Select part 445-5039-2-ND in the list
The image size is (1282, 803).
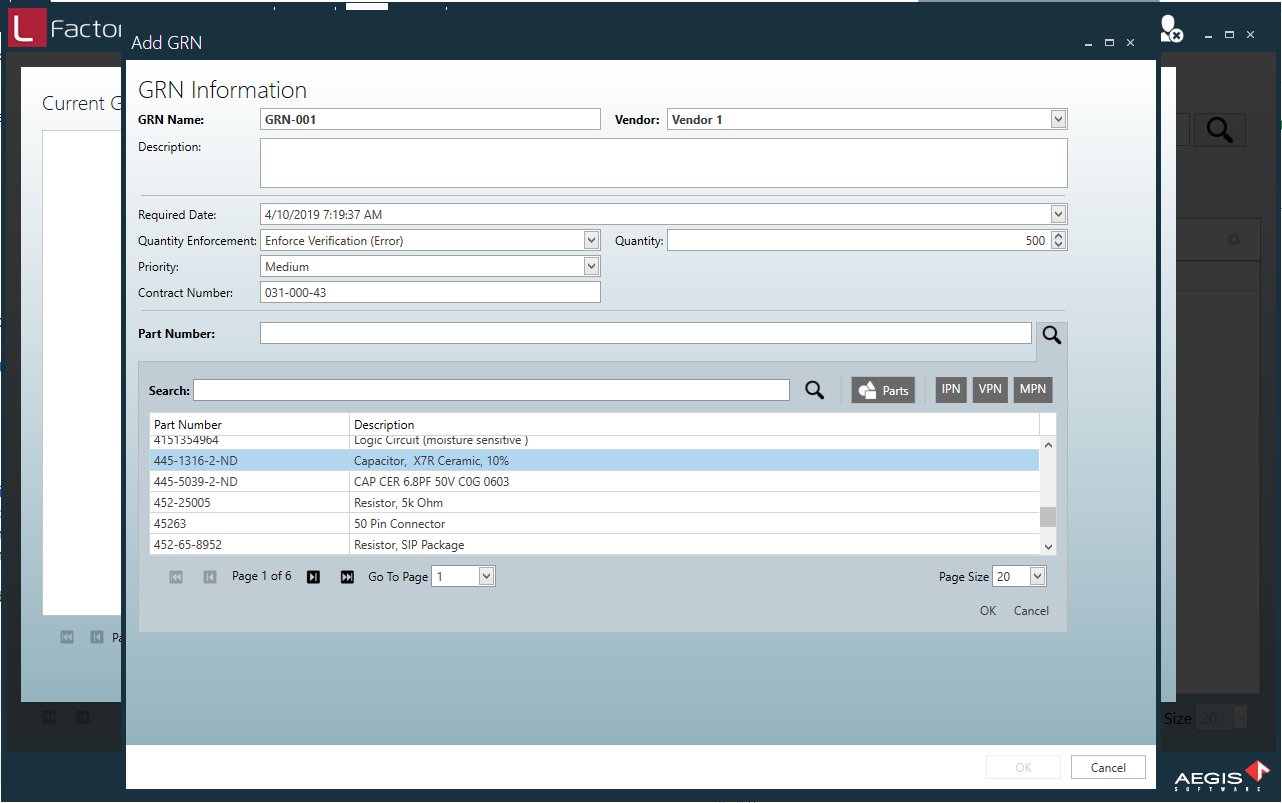[400, 481]
